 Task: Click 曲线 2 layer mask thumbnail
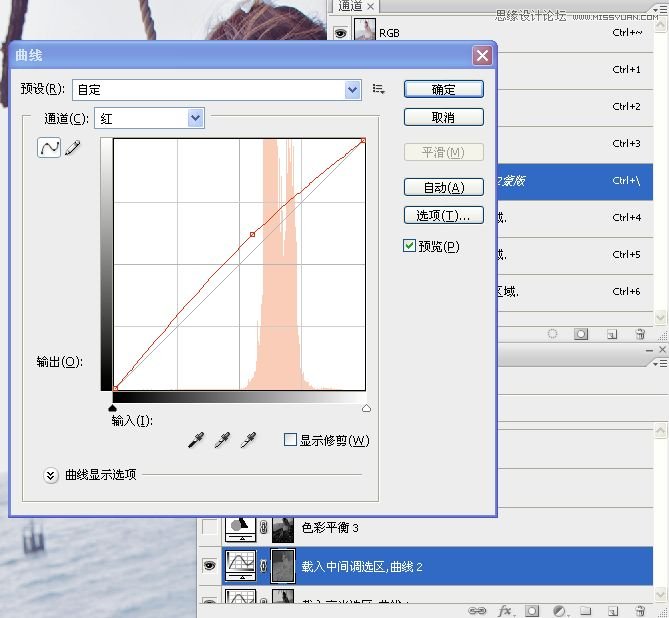[283, 566]
